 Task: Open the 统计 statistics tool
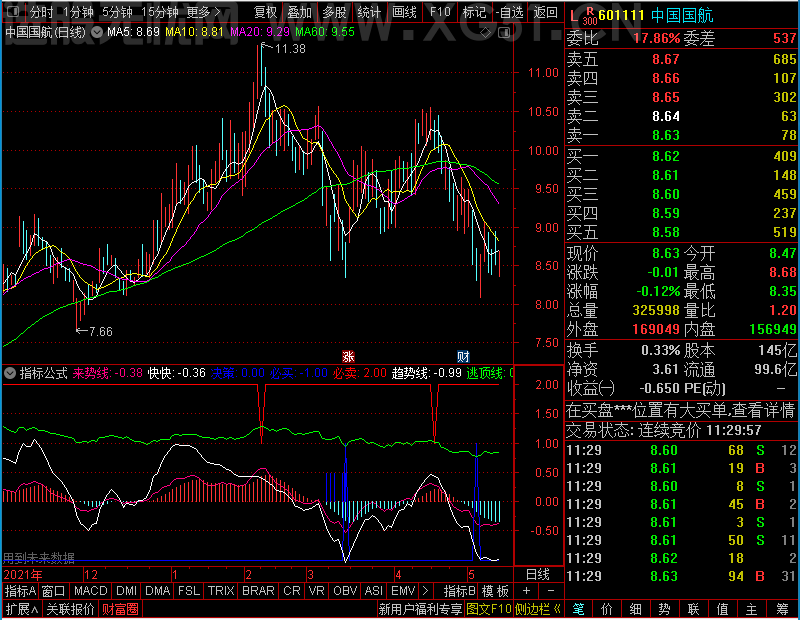[369, 12]
